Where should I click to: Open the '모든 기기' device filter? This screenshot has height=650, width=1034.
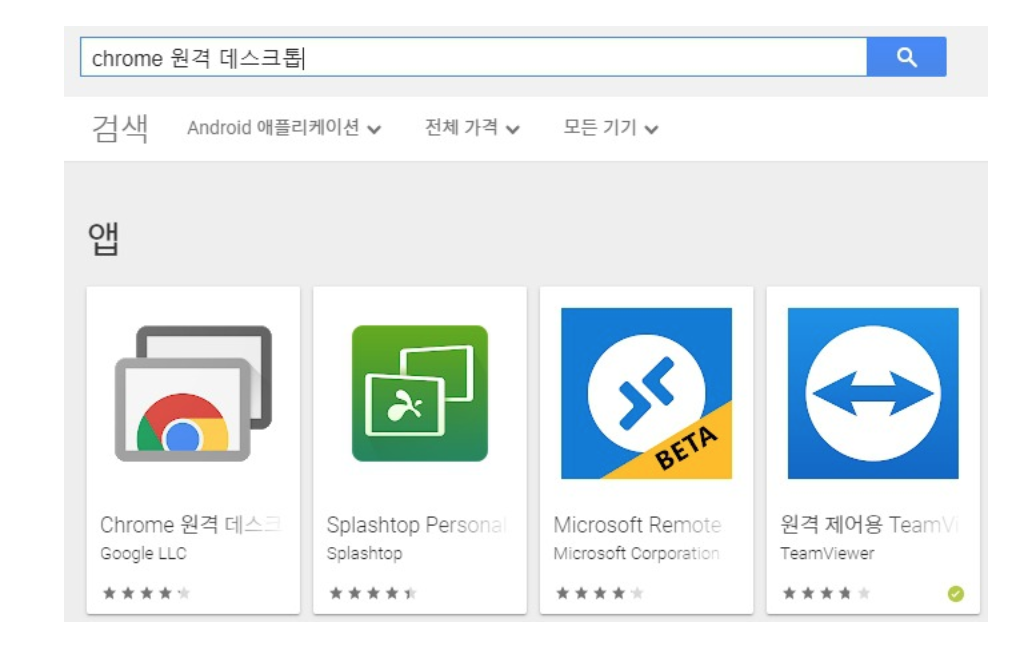pyautogui.click(x=611, y=127)
